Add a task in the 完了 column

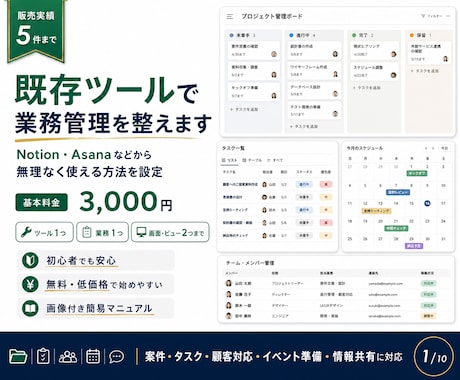point(367,88)
